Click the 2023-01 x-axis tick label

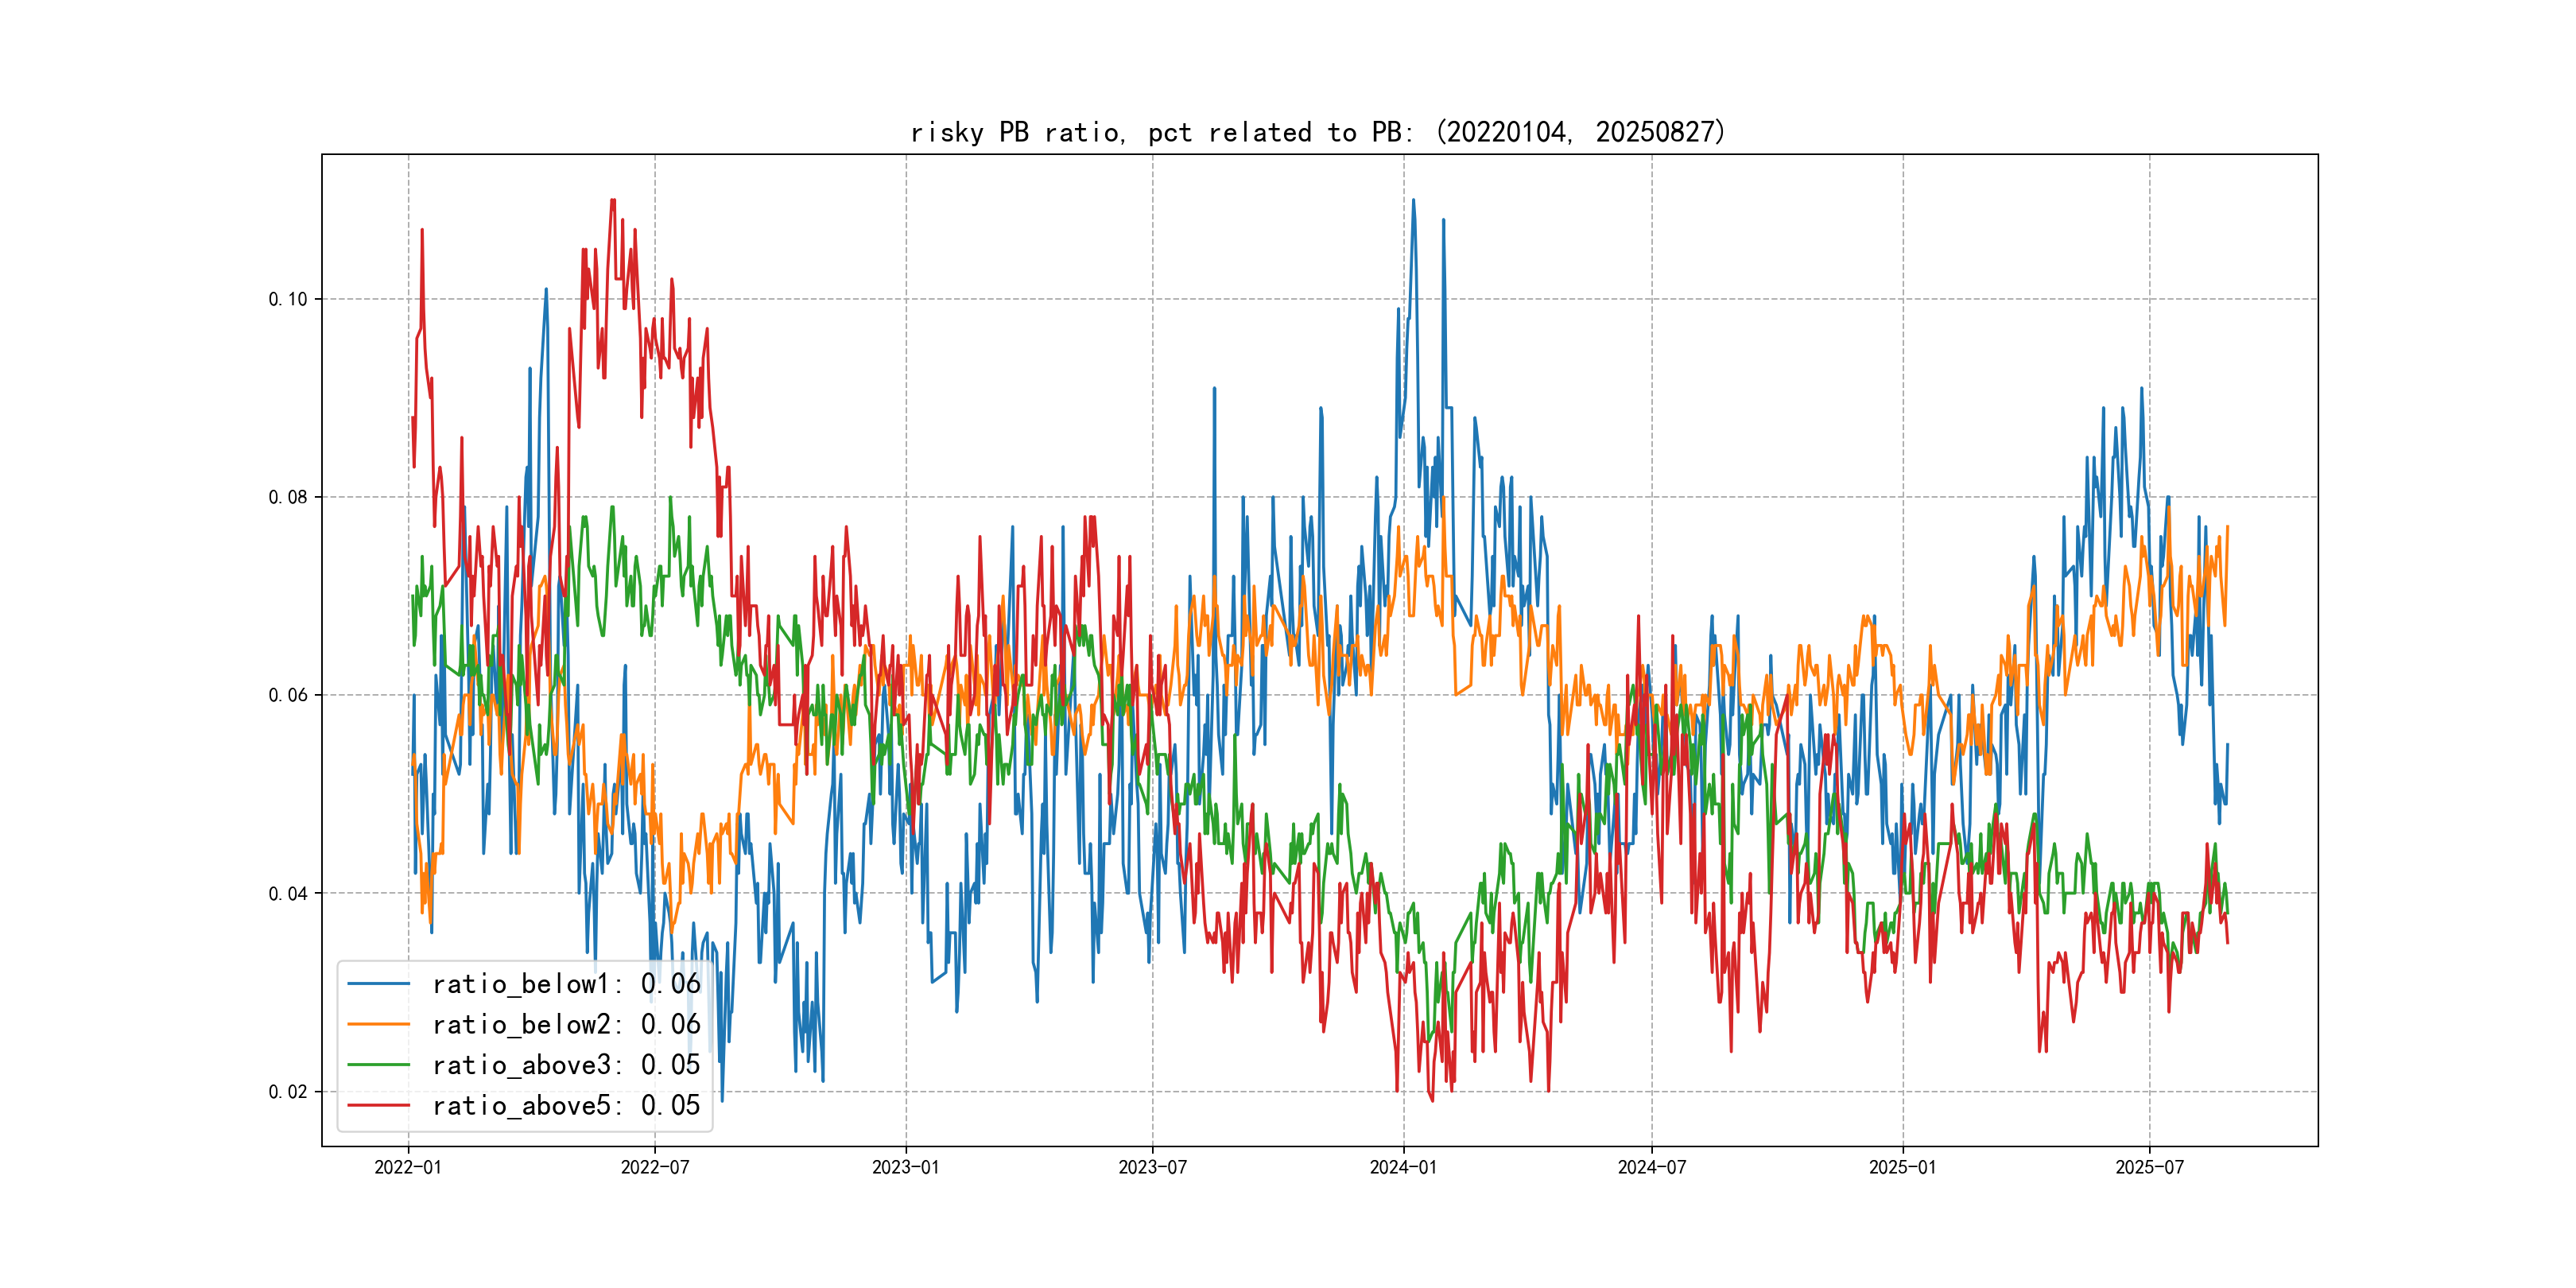pyautogui.click(x=906, y=1167)
